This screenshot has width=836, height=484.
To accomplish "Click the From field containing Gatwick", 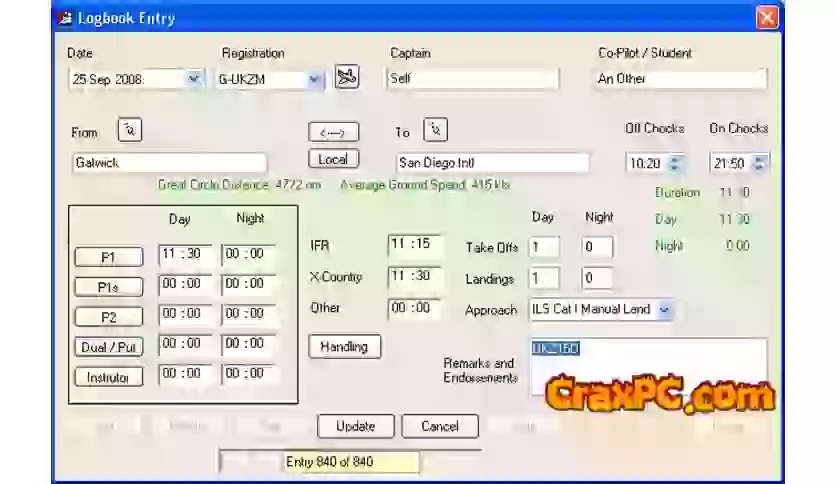I will [169, 163].
